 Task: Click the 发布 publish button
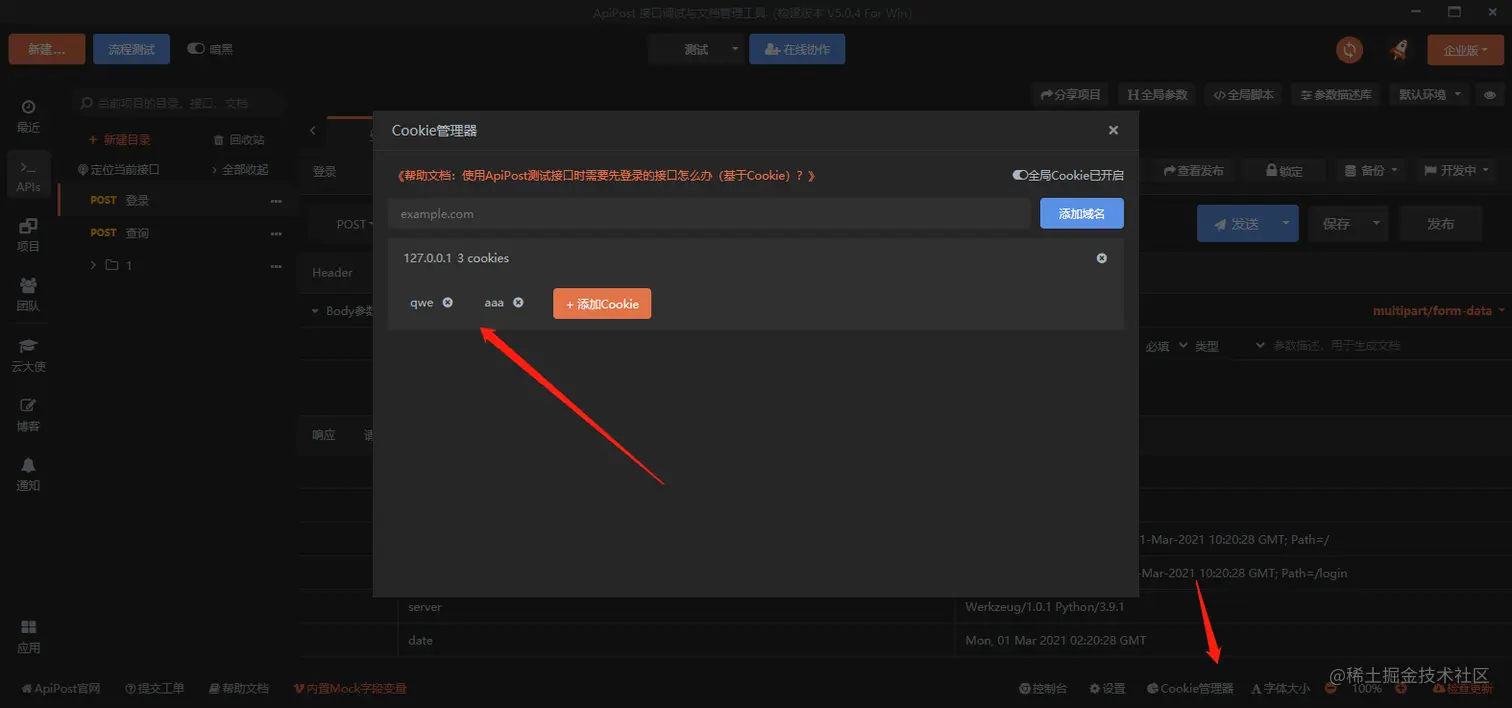pyautogui.click(x=1440, y=224)
